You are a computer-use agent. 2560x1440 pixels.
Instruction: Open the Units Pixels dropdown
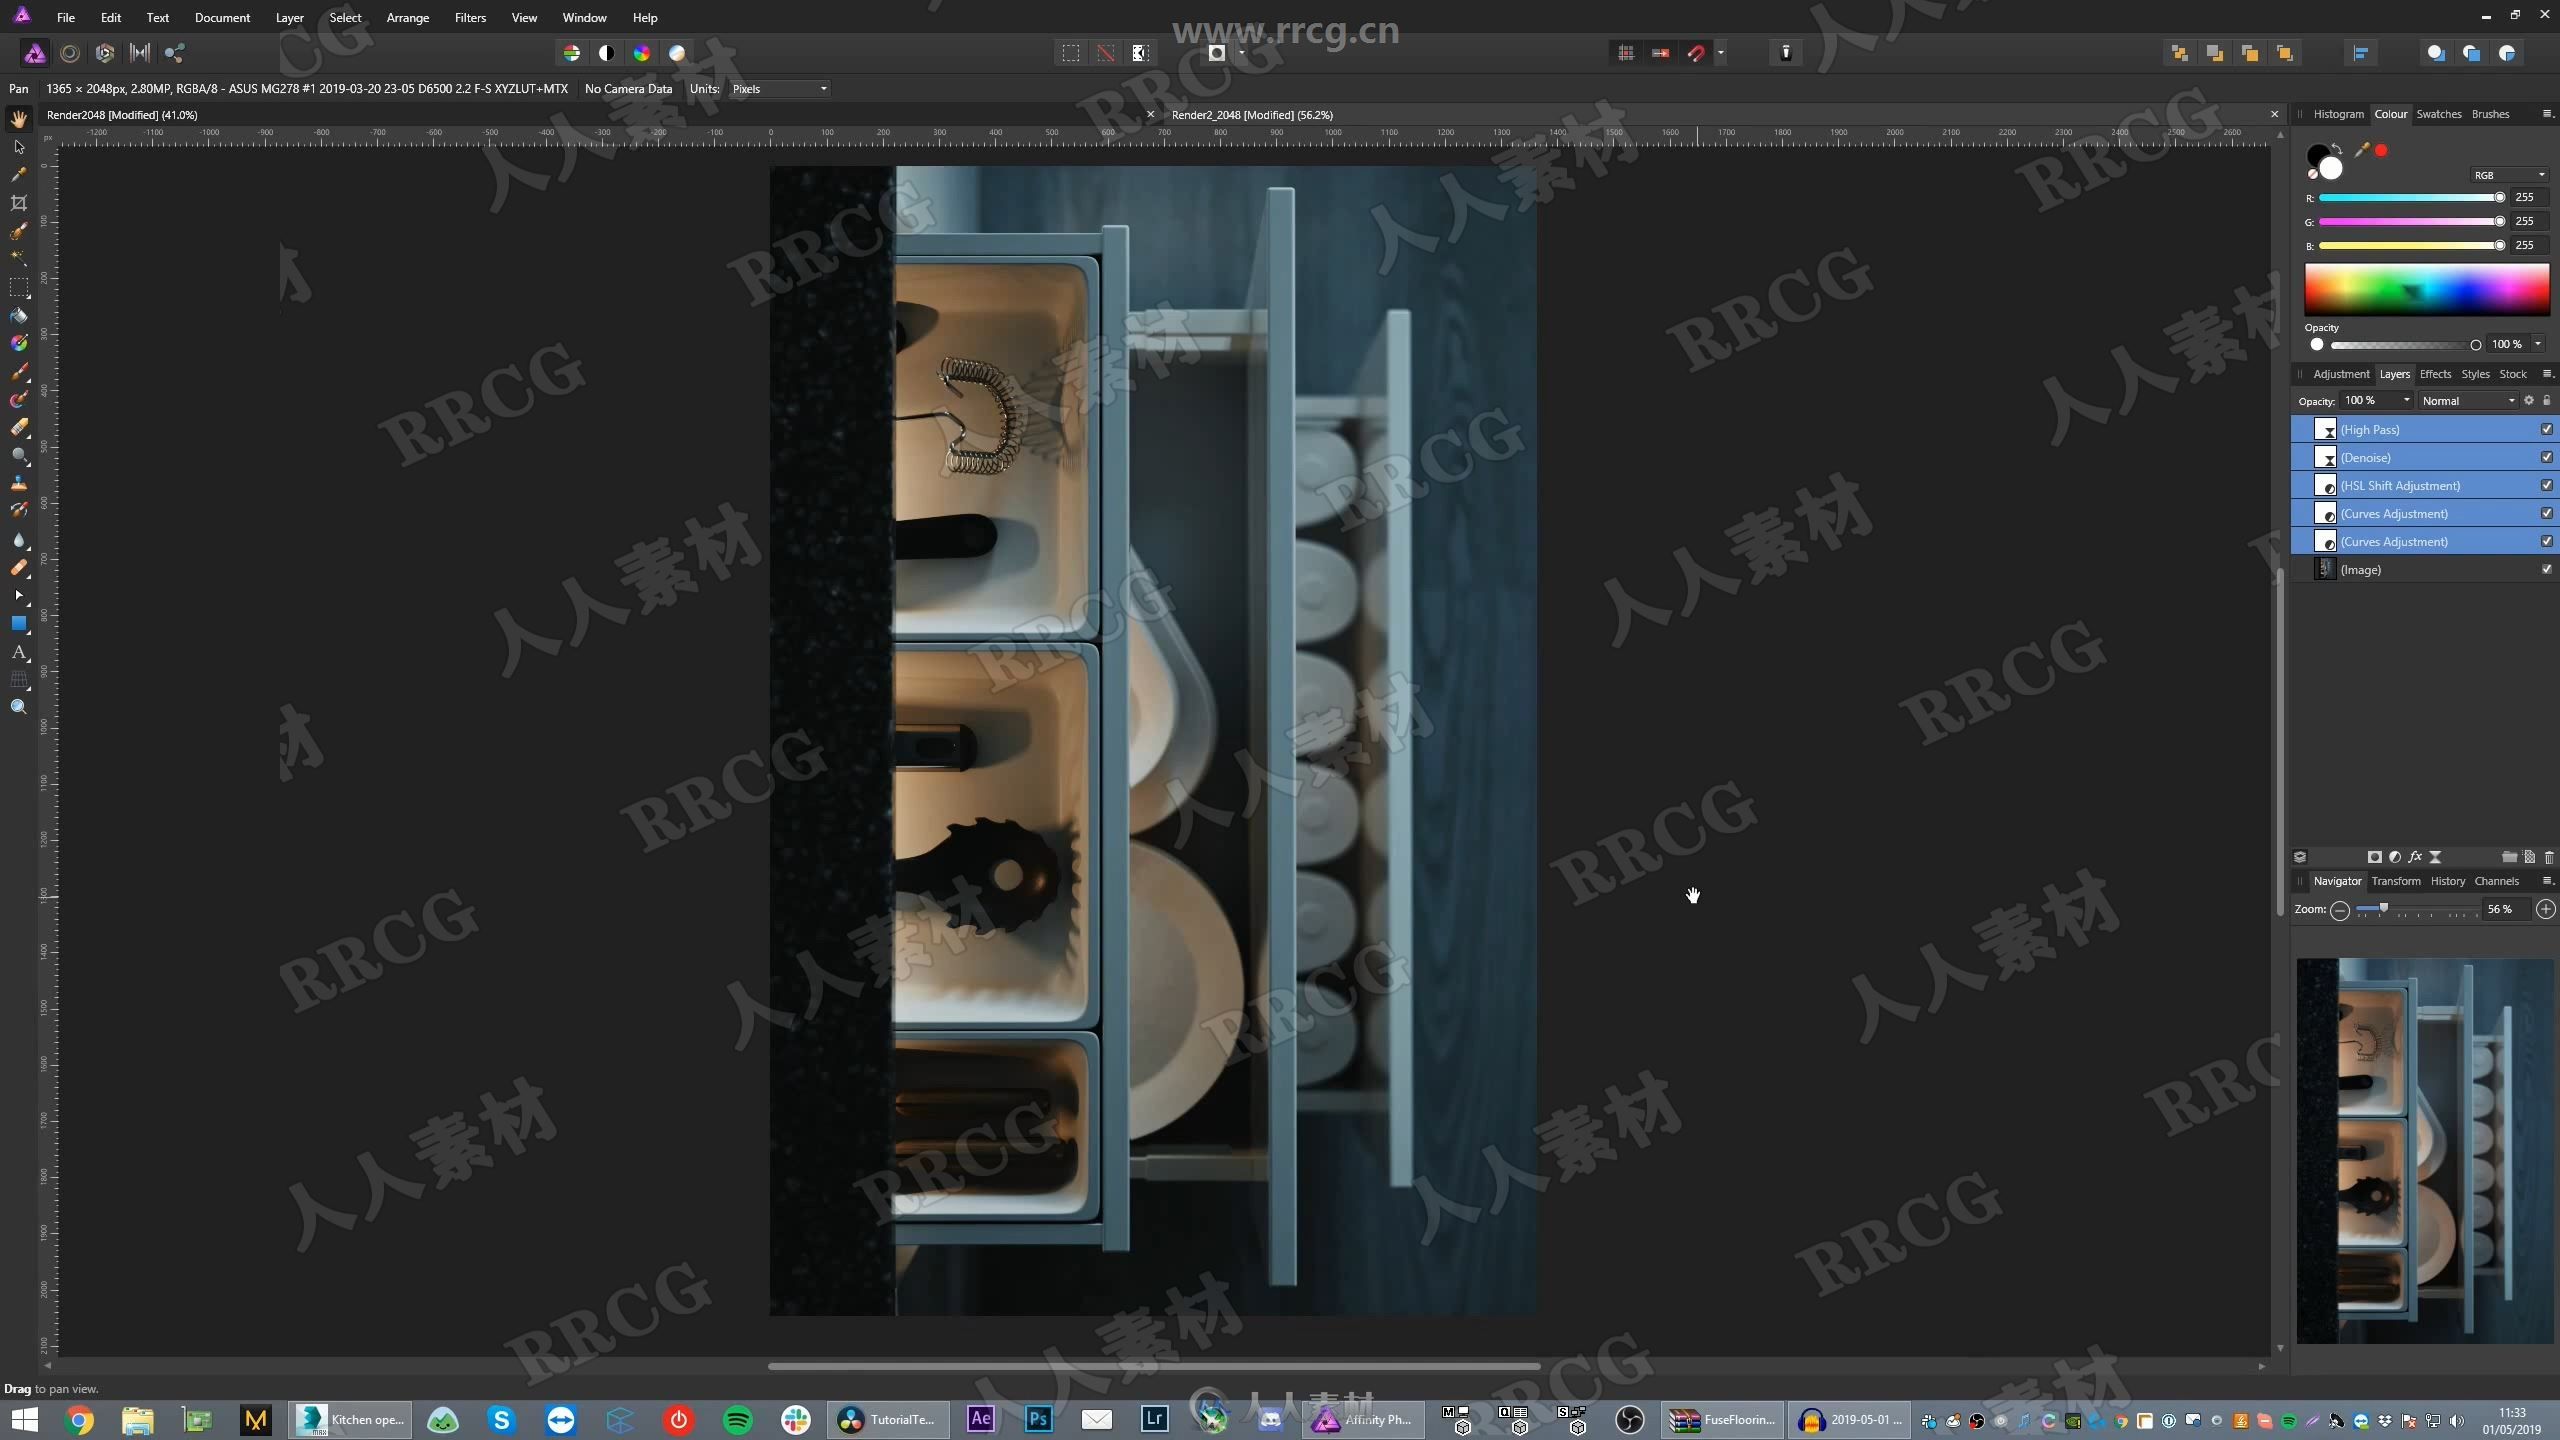coord(780,89)
